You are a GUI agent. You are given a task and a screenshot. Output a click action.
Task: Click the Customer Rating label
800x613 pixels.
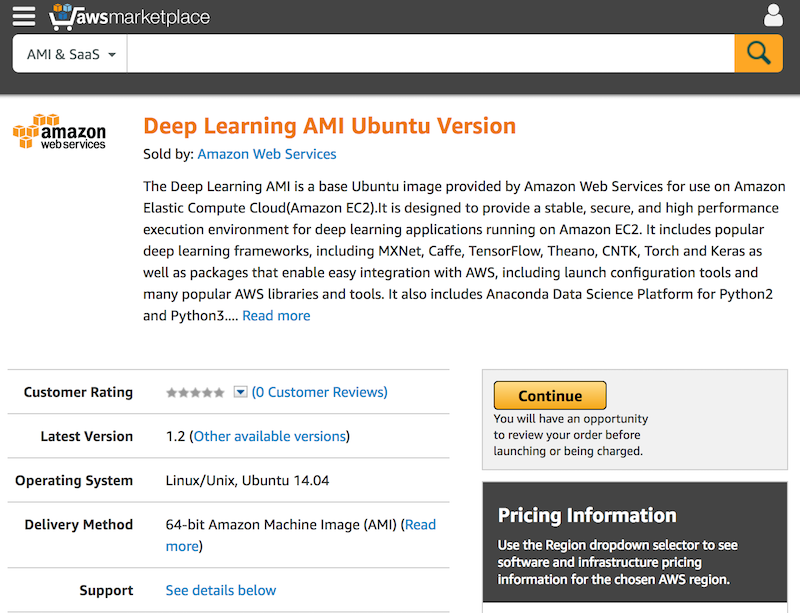(78, 392)
